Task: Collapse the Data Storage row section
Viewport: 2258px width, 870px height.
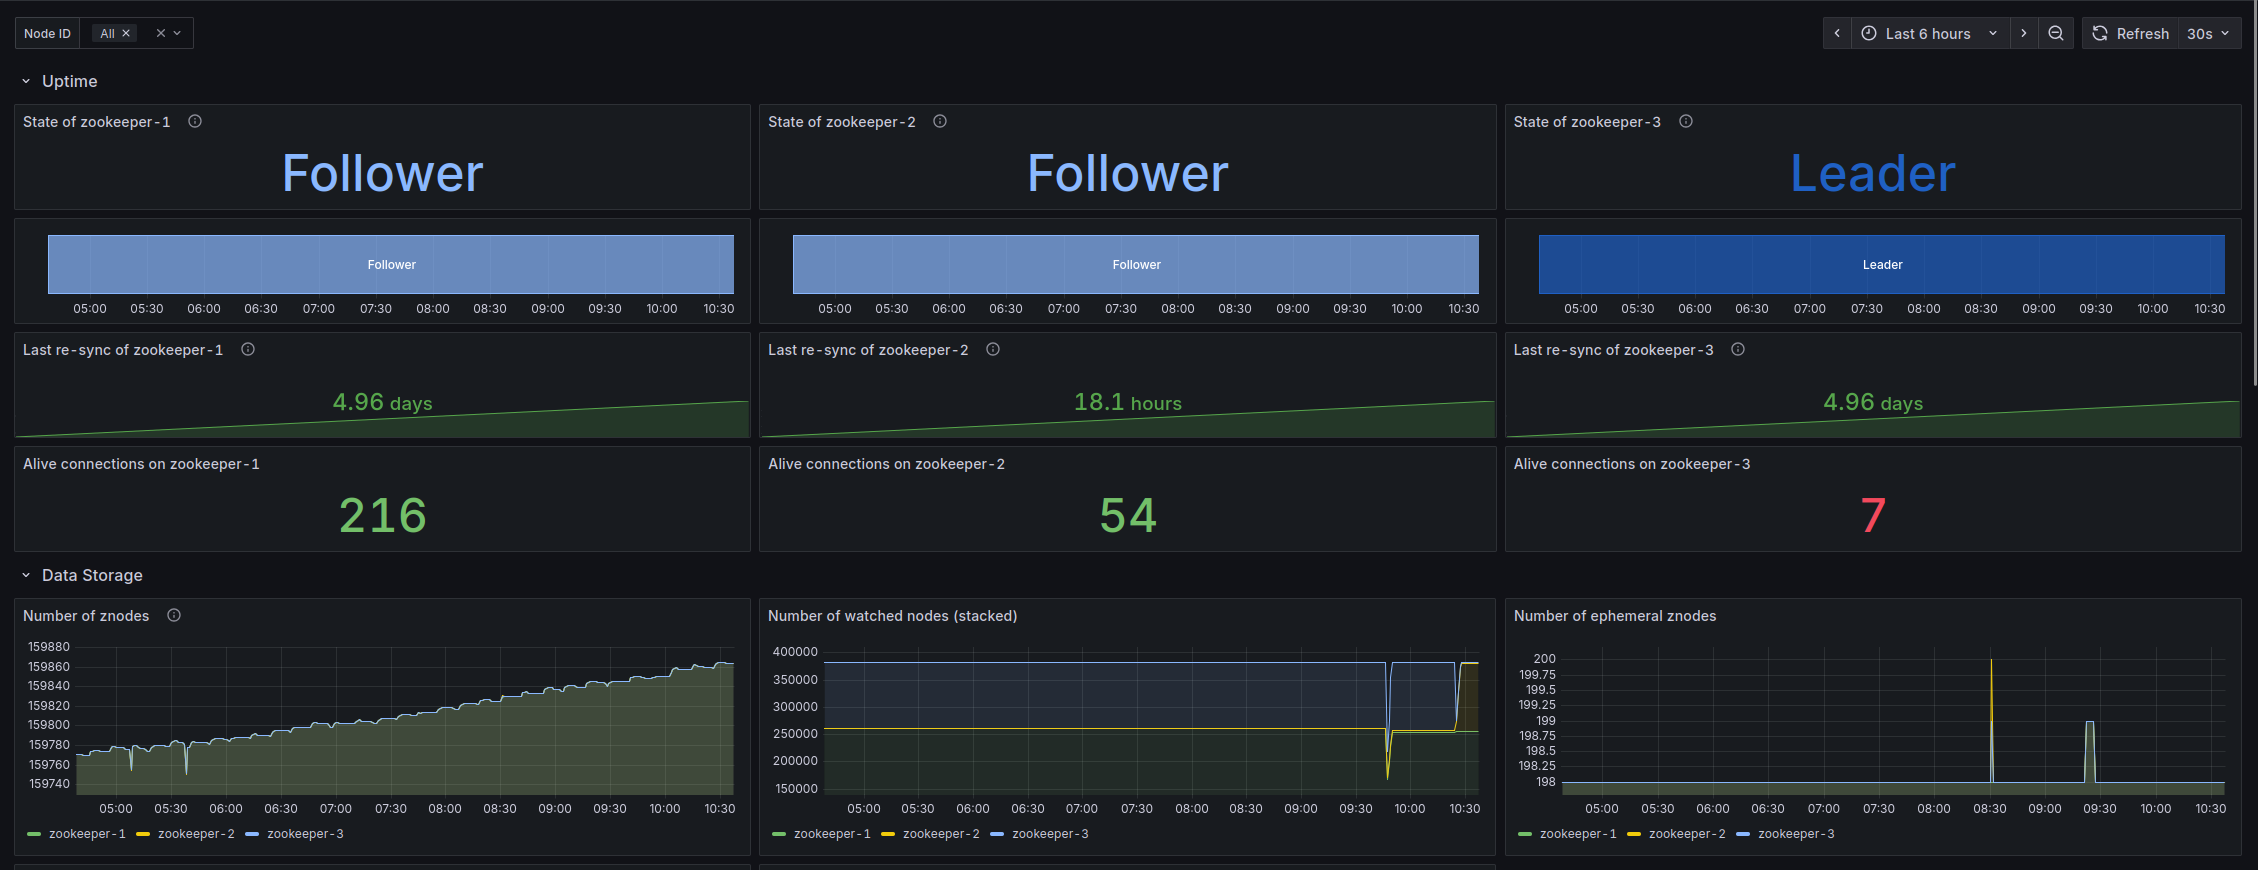Action: point(26,575)
